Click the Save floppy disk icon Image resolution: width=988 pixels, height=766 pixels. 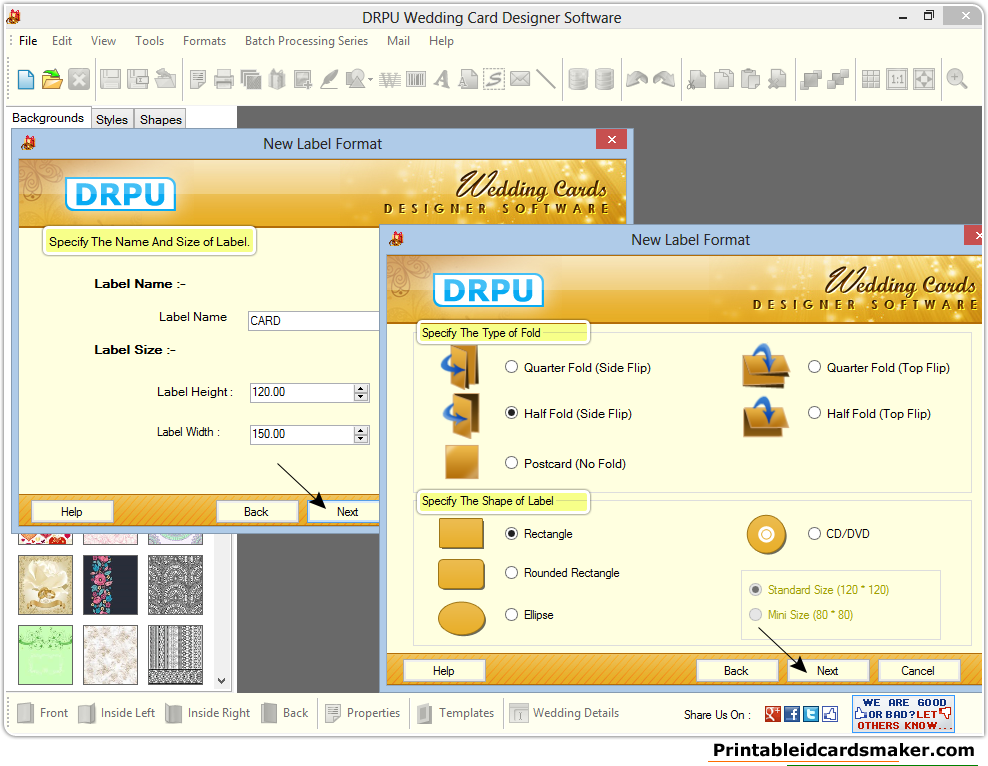(x=110, y=79)
